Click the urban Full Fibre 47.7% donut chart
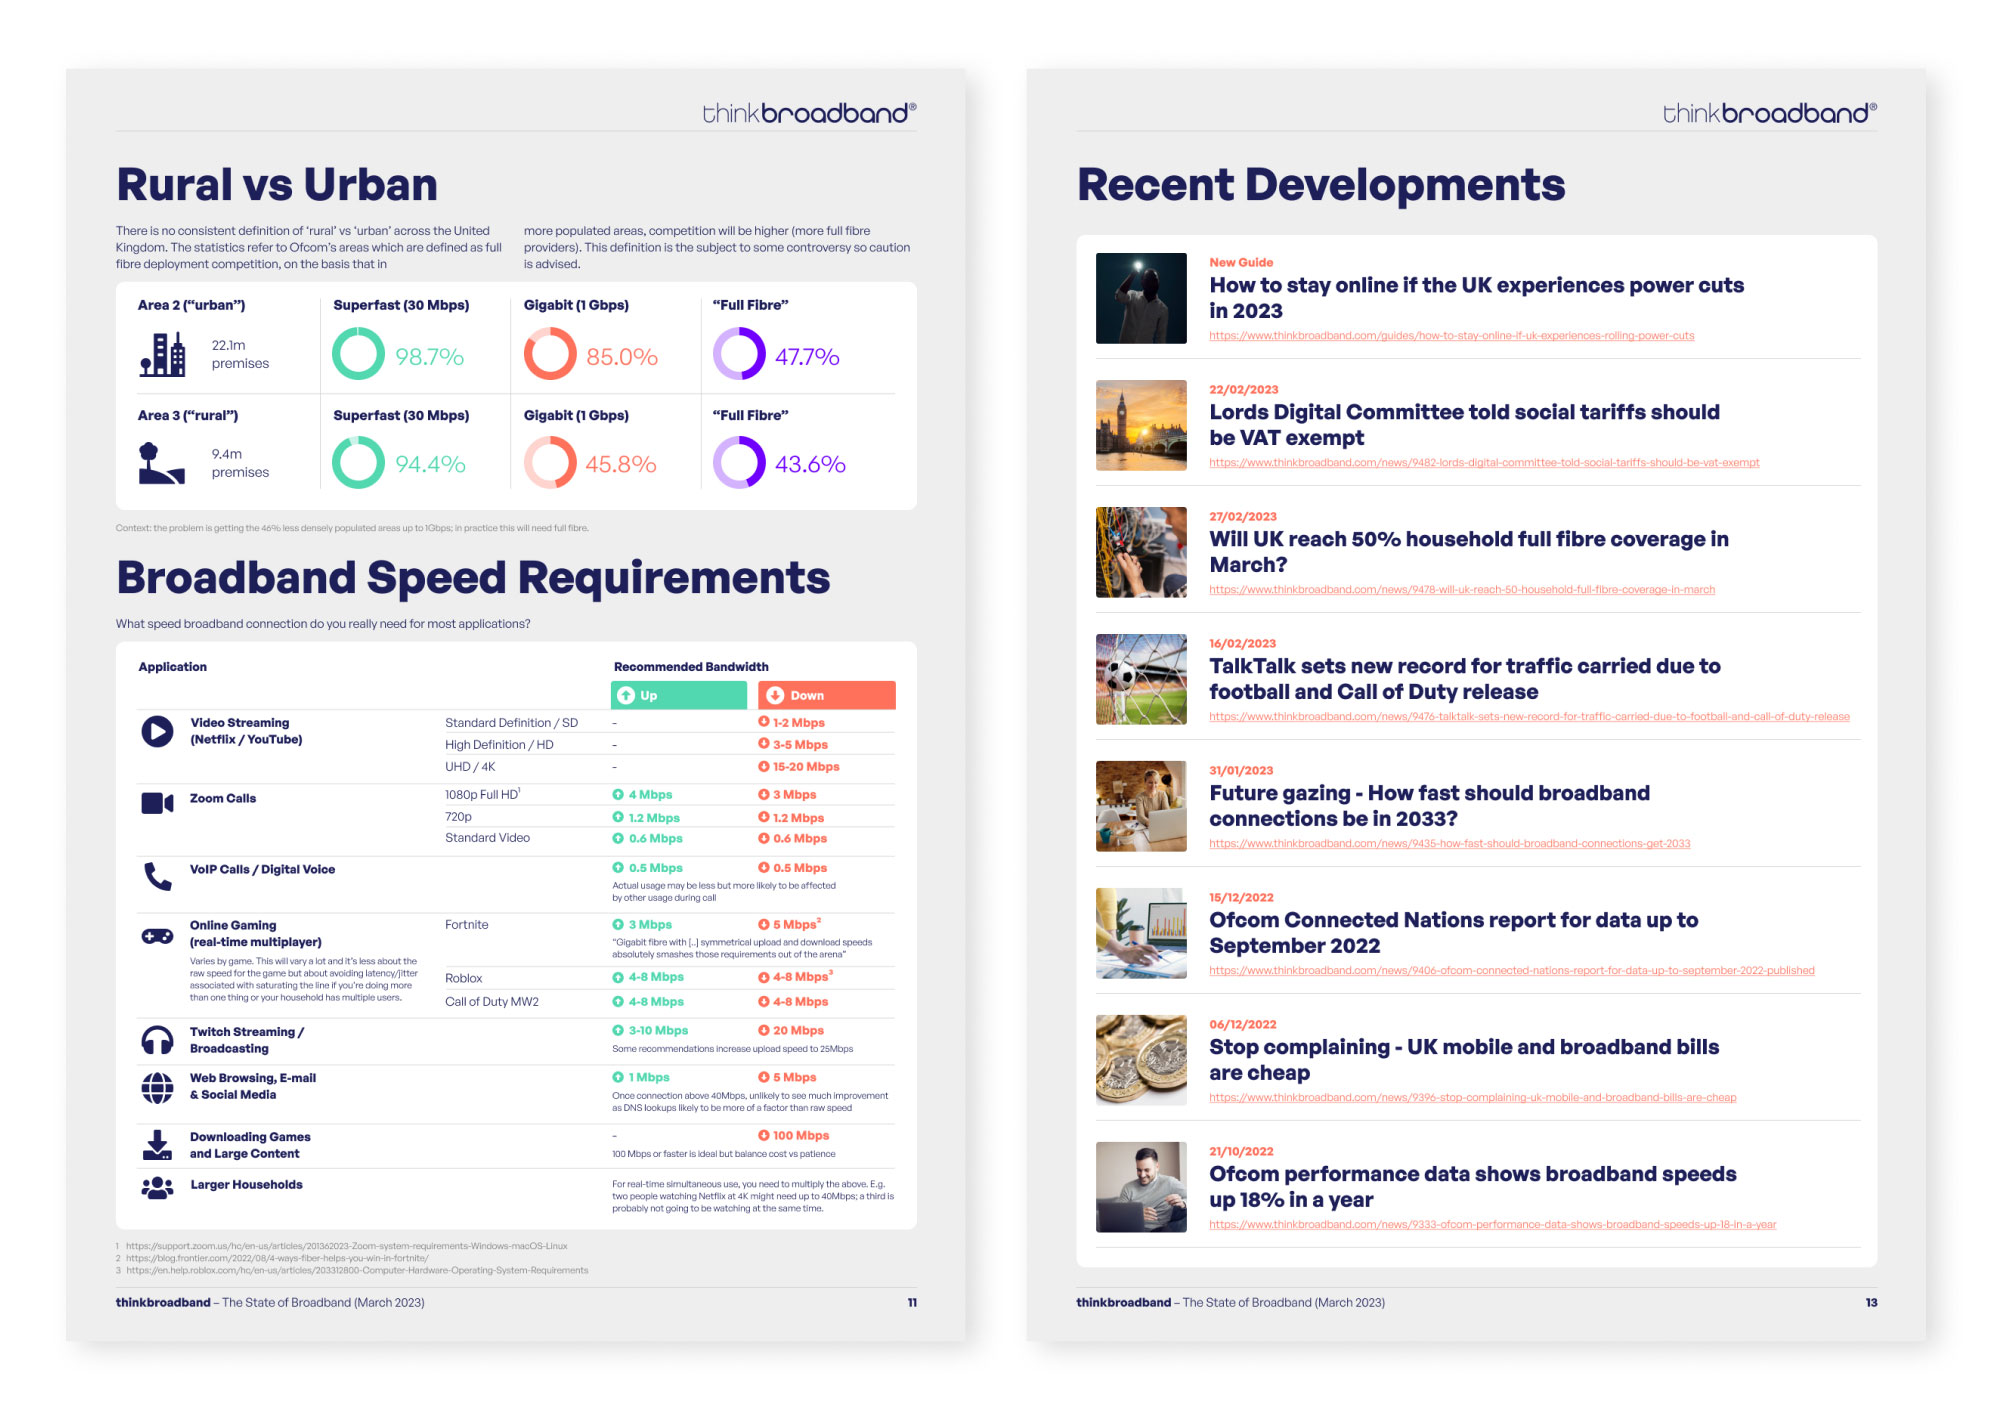 [x=739, y=354]
